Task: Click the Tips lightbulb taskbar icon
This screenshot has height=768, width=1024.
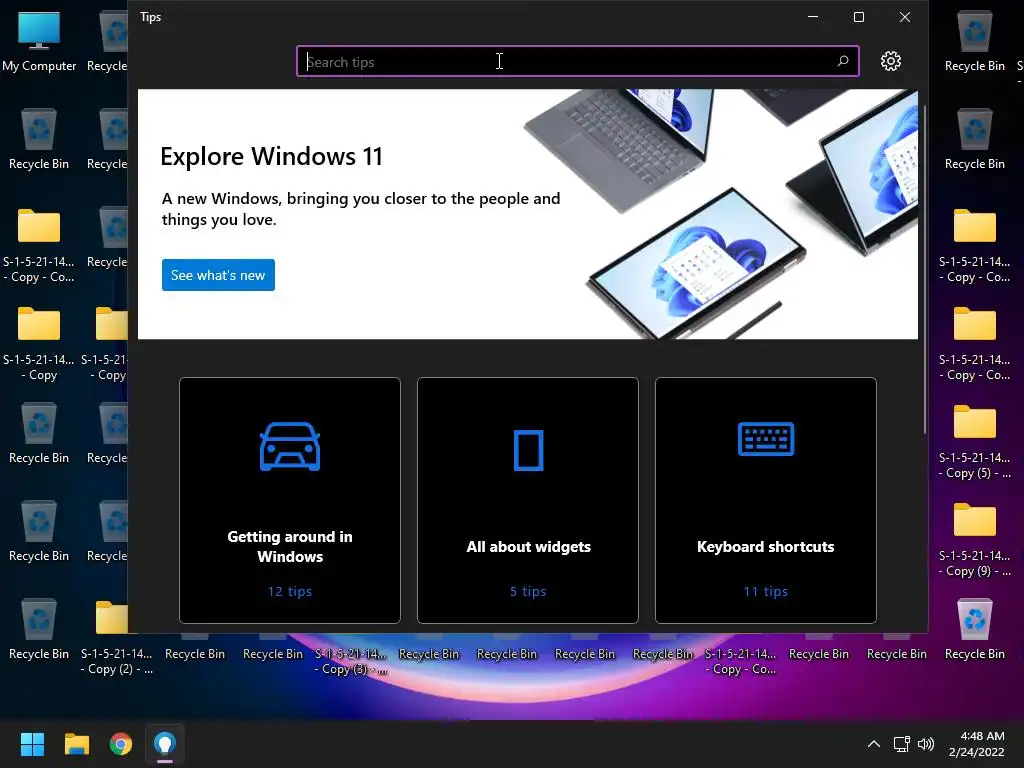Action: pos(165,744)
